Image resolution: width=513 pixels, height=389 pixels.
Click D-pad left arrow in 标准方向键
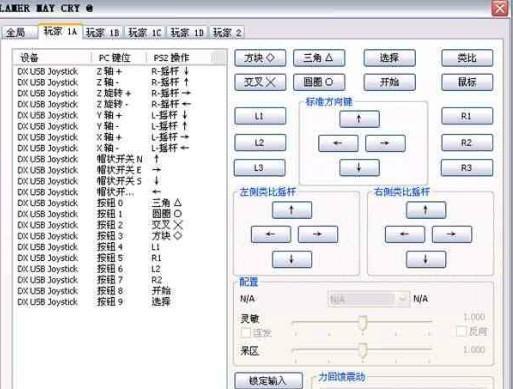pyautogui.click(x=338, y=143)
